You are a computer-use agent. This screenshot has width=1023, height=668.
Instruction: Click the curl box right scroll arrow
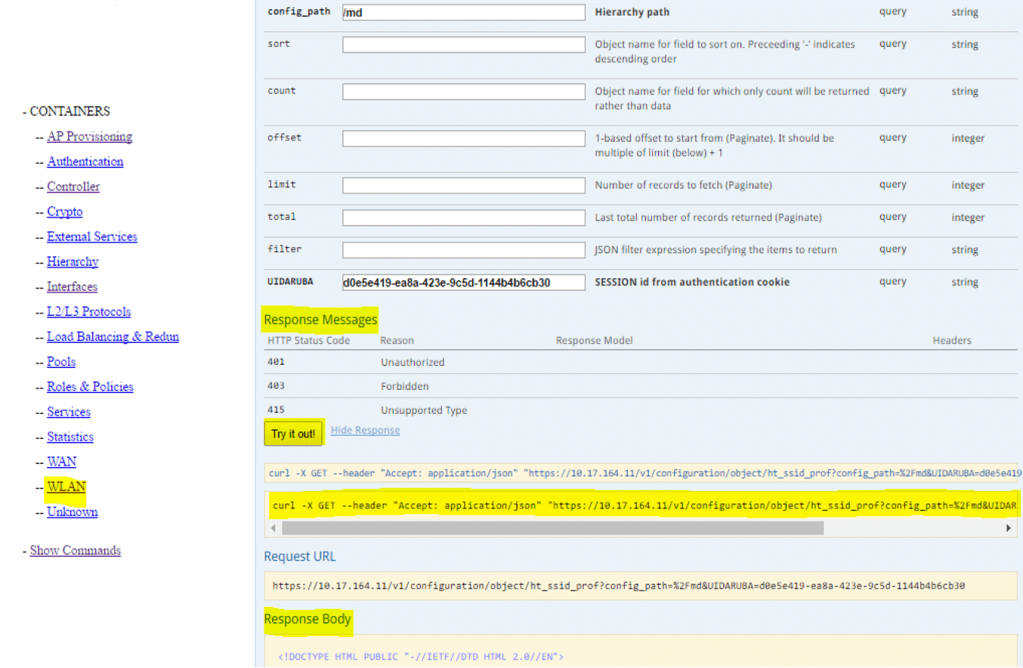tap(1009, 528)
